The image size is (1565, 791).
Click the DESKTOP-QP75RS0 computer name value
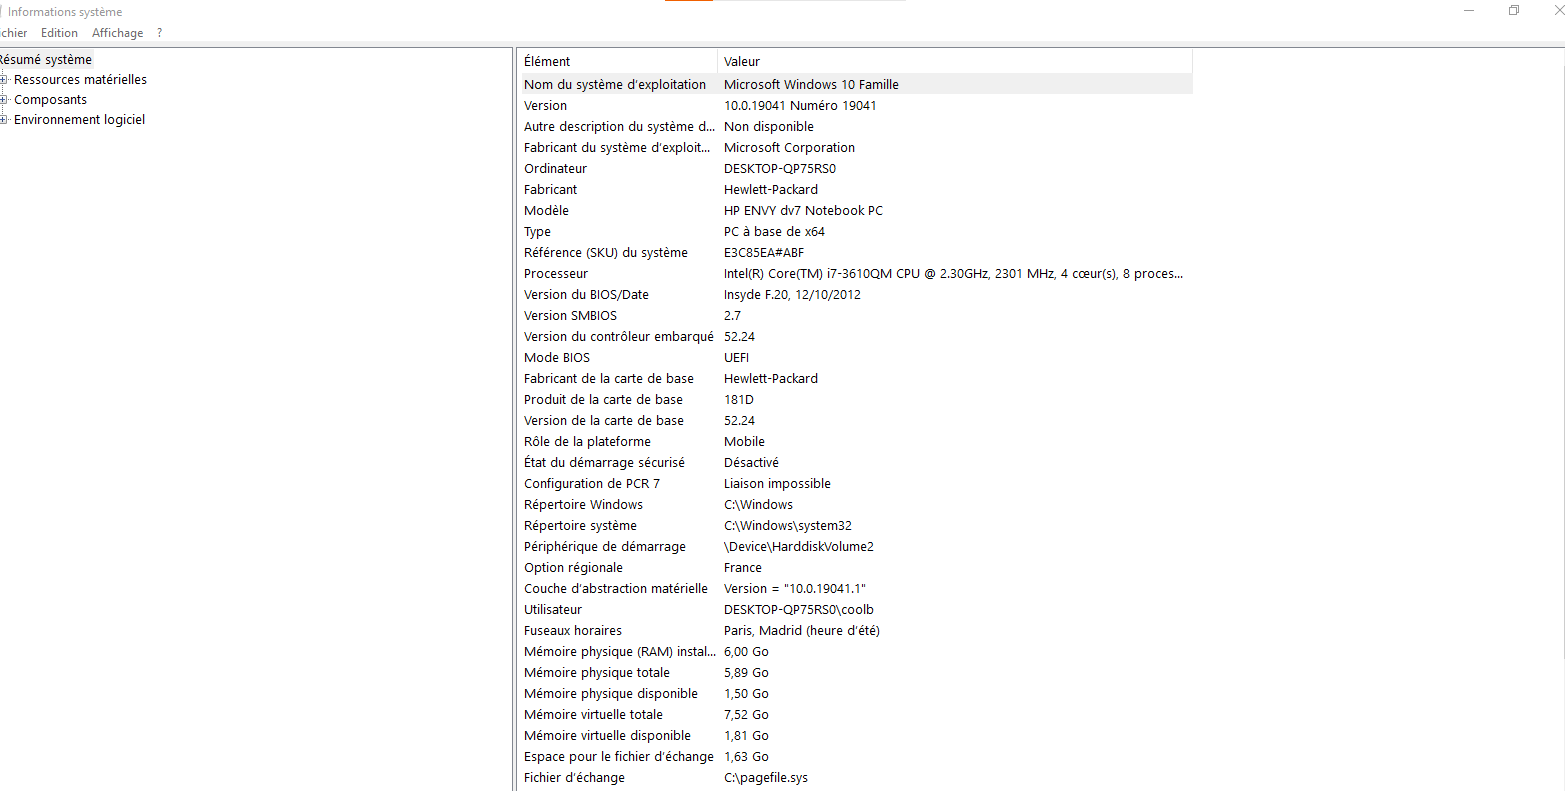click(780, 169)
